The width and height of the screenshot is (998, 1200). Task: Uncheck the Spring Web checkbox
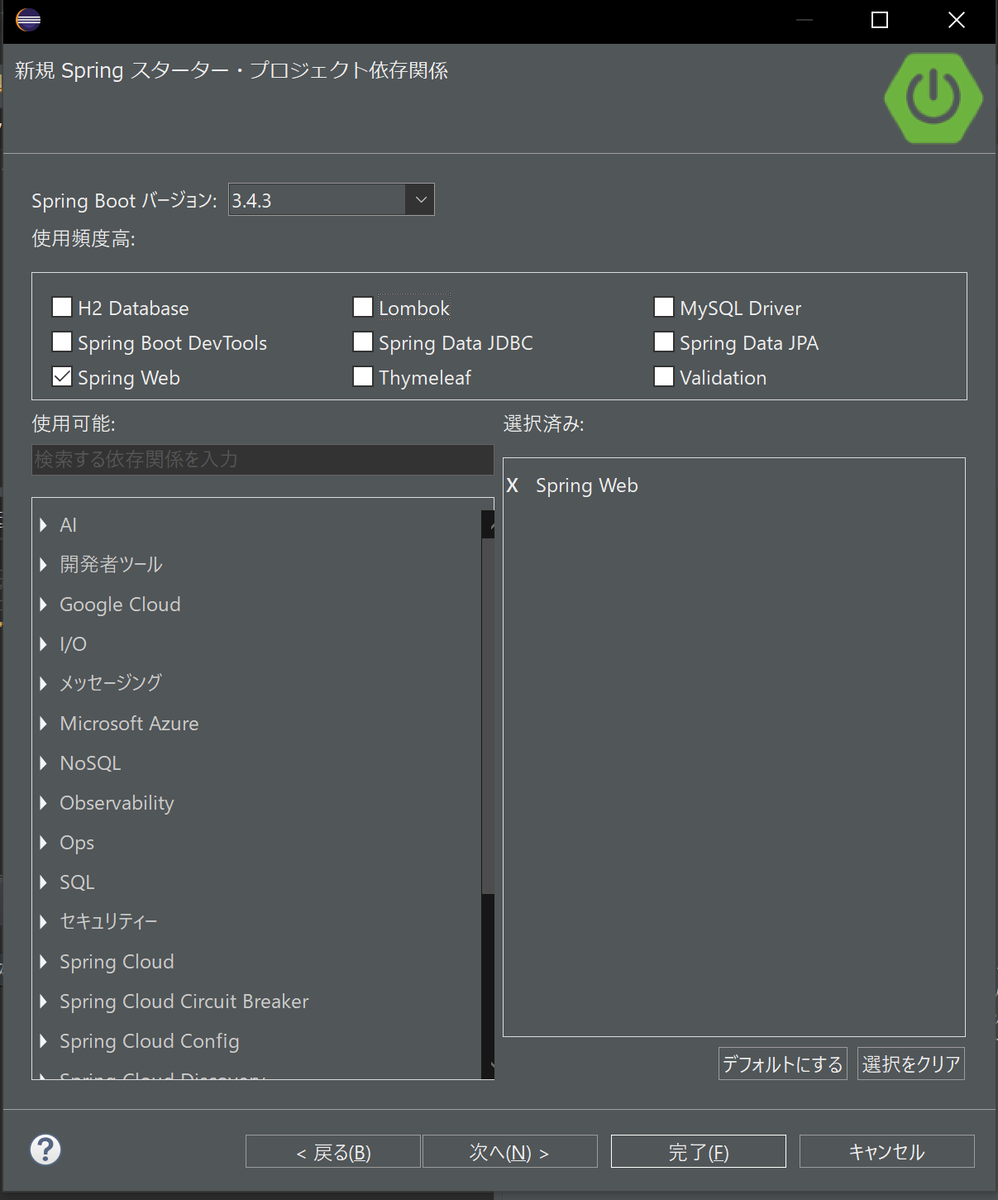[62, 377]
